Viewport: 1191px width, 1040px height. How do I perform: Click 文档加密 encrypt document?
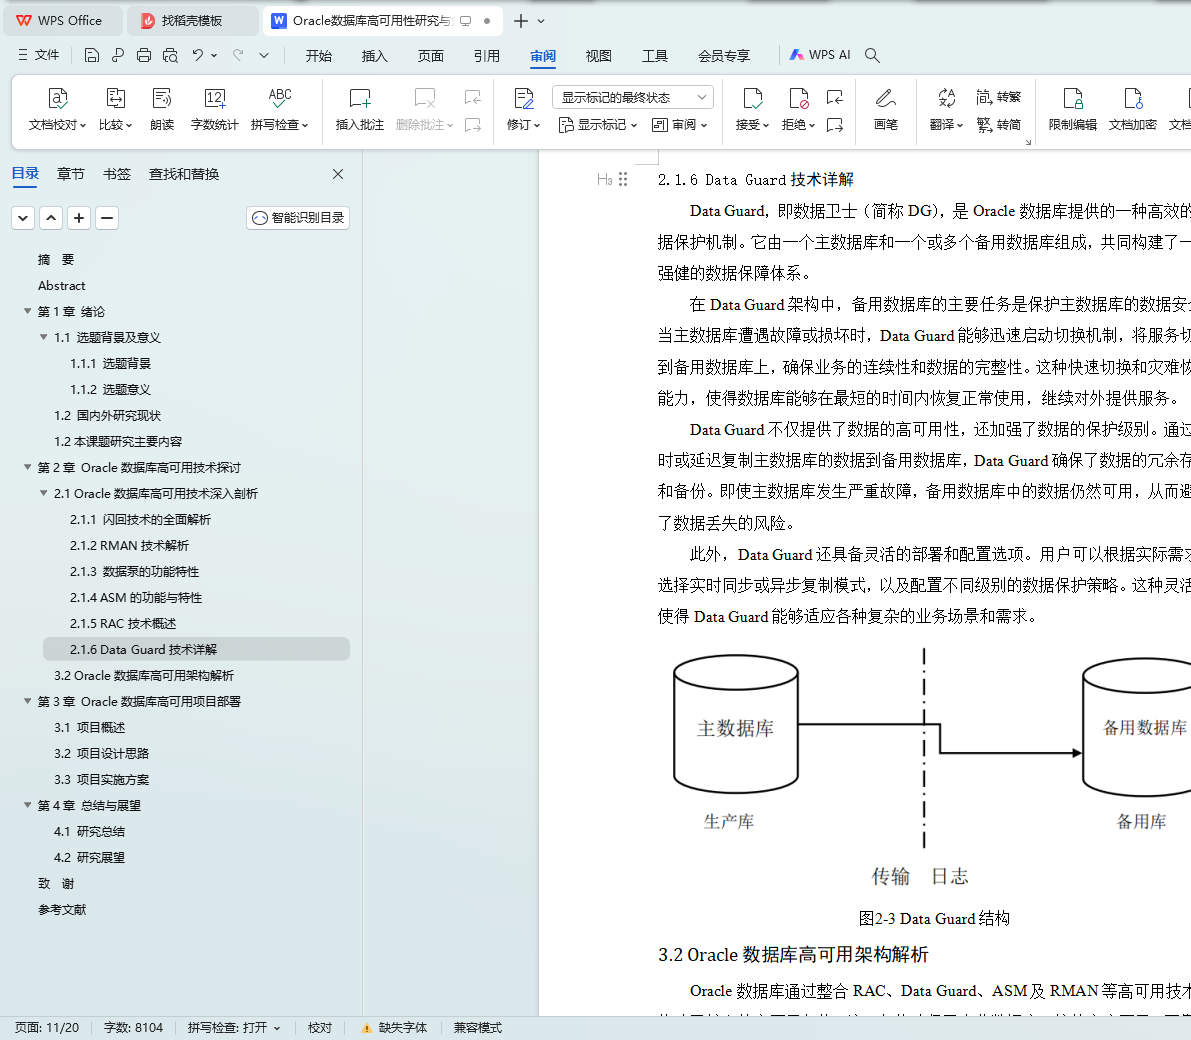click(1133, 109)
